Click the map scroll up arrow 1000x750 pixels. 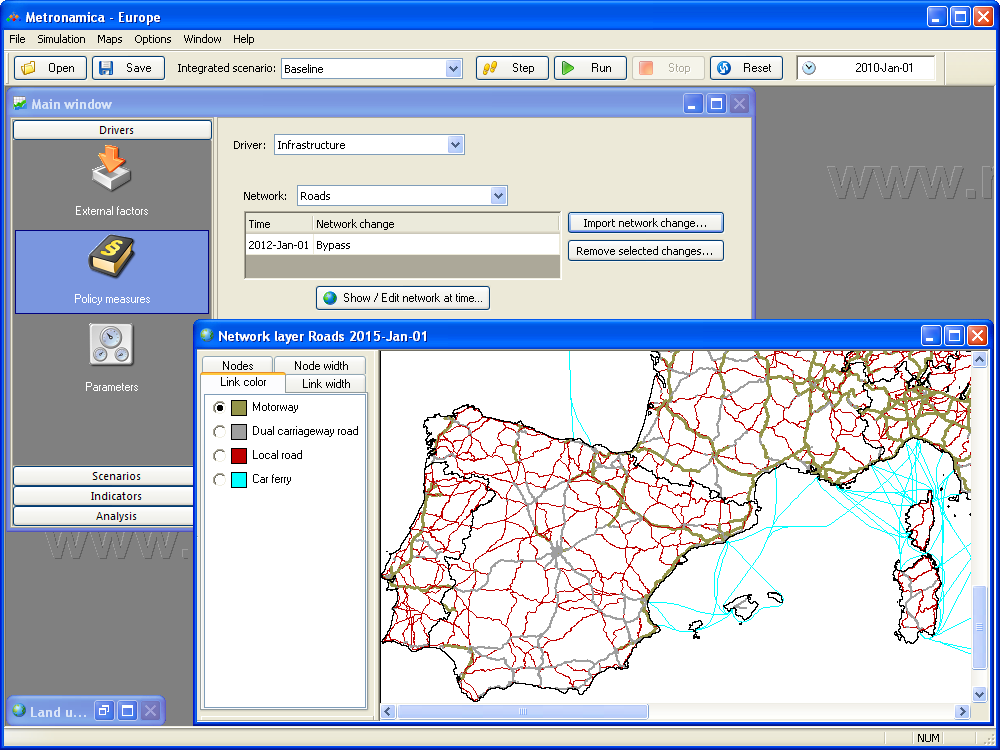pos(980,360)
